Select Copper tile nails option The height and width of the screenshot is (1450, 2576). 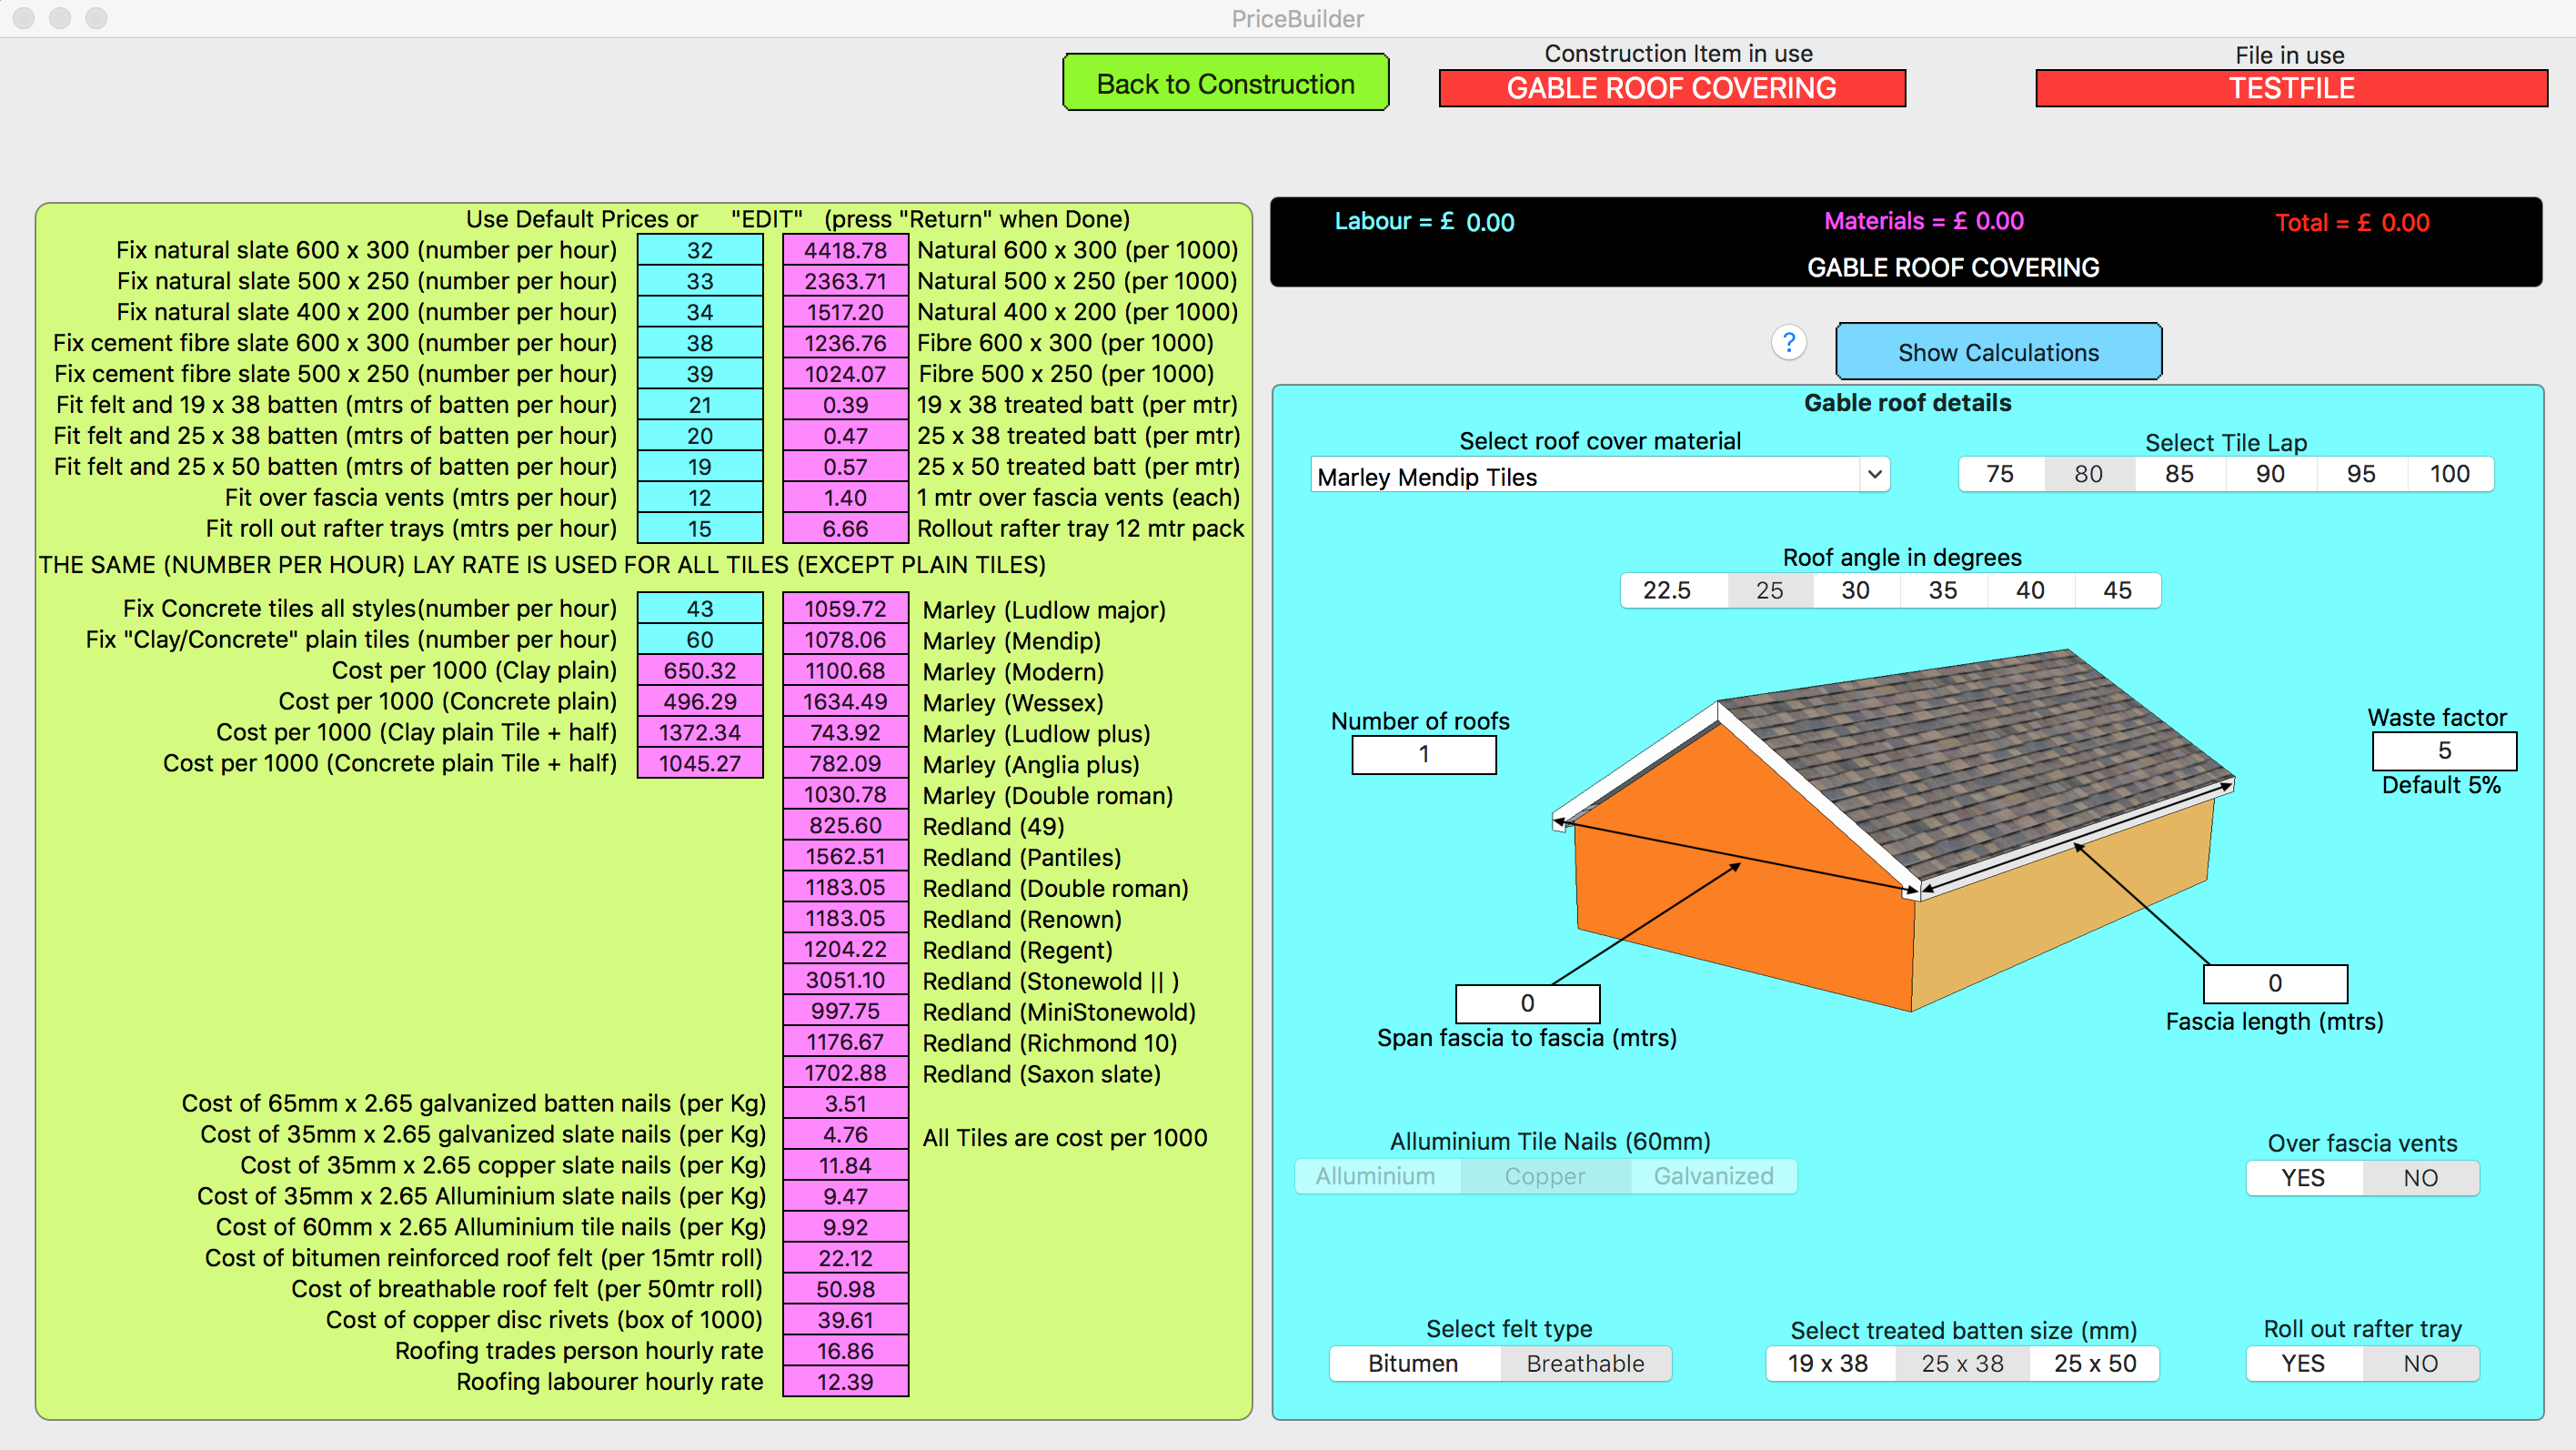coord(1545,1176)
